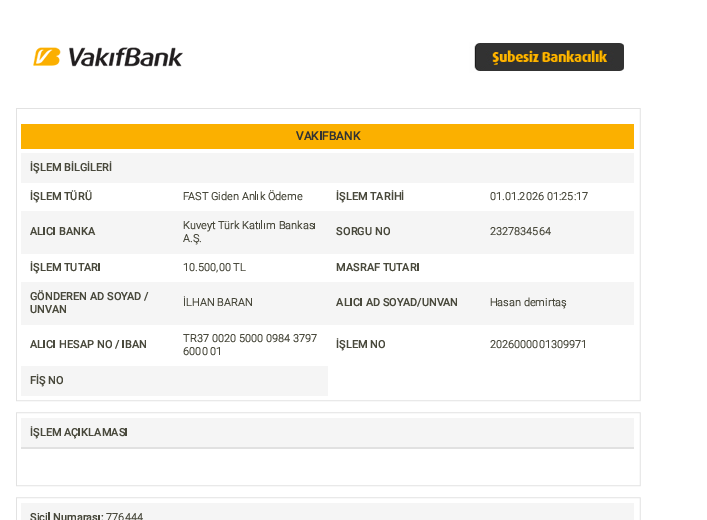This screenshot has height=520, width=707.
Task: Select transaction number 2026000001309971
Action: (x=538, y=344)
